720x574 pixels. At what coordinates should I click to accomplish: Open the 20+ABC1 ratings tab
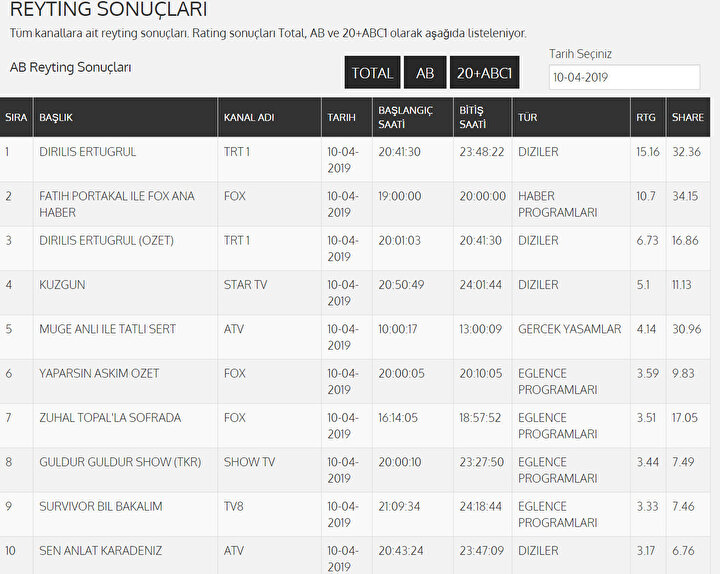(484, 73)
